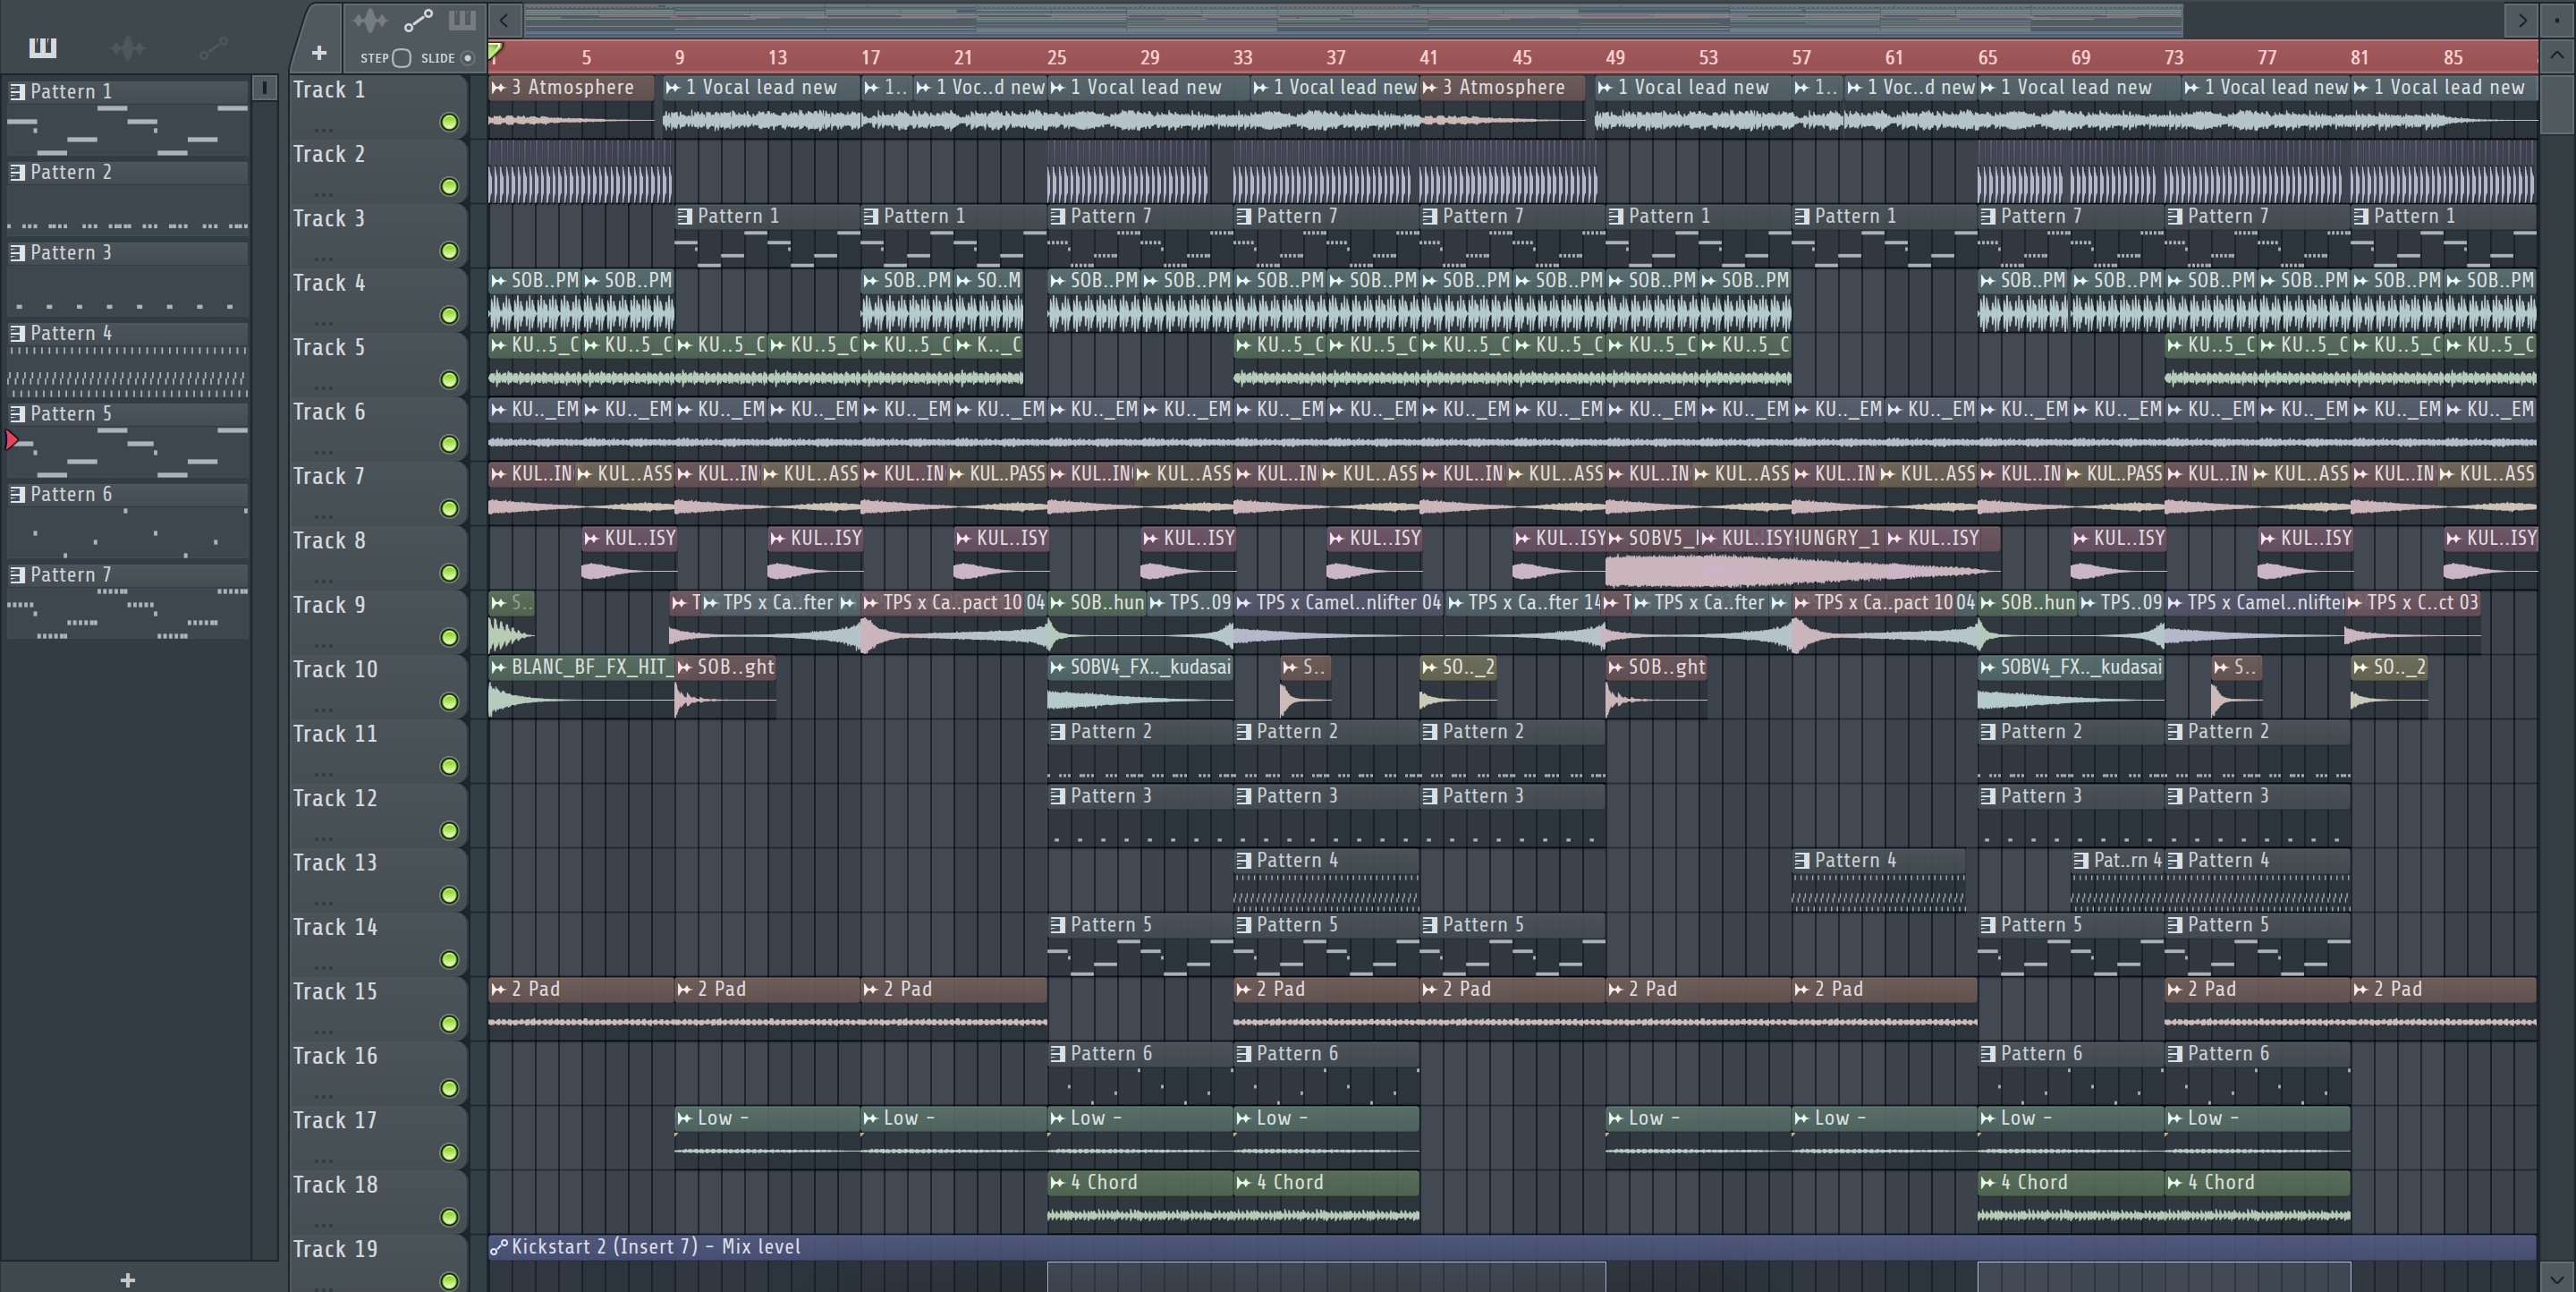Click the picker scrollbar handle beside Pattern 1
Image resolution: width=2576 pixels, height=1292 pixels.
click(x=264, y=88)
